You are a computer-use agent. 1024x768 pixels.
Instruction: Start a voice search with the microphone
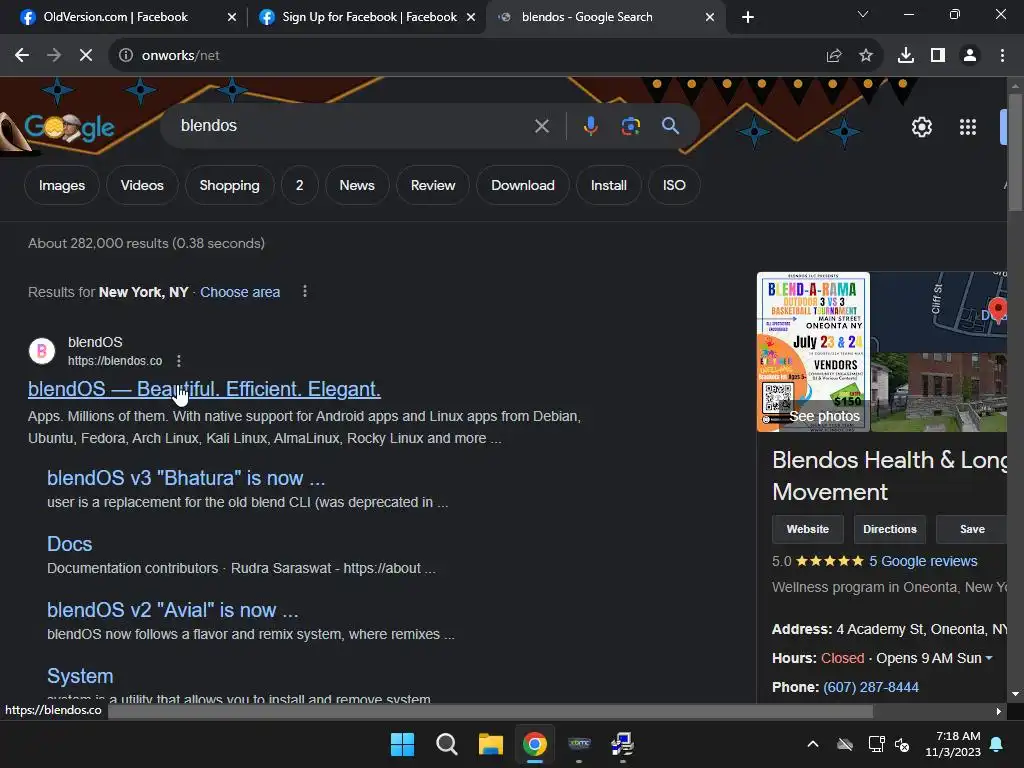590,126
